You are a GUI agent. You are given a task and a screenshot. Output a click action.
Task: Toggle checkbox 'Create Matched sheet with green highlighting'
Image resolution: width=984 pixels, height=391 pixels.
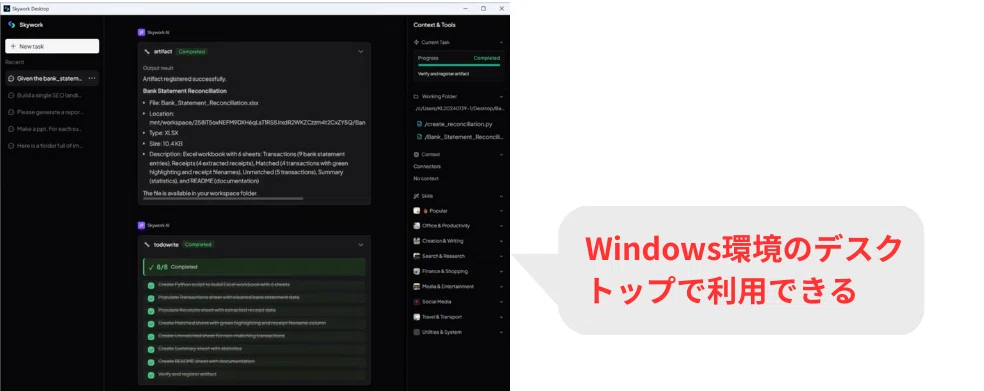tap(151, 323)
